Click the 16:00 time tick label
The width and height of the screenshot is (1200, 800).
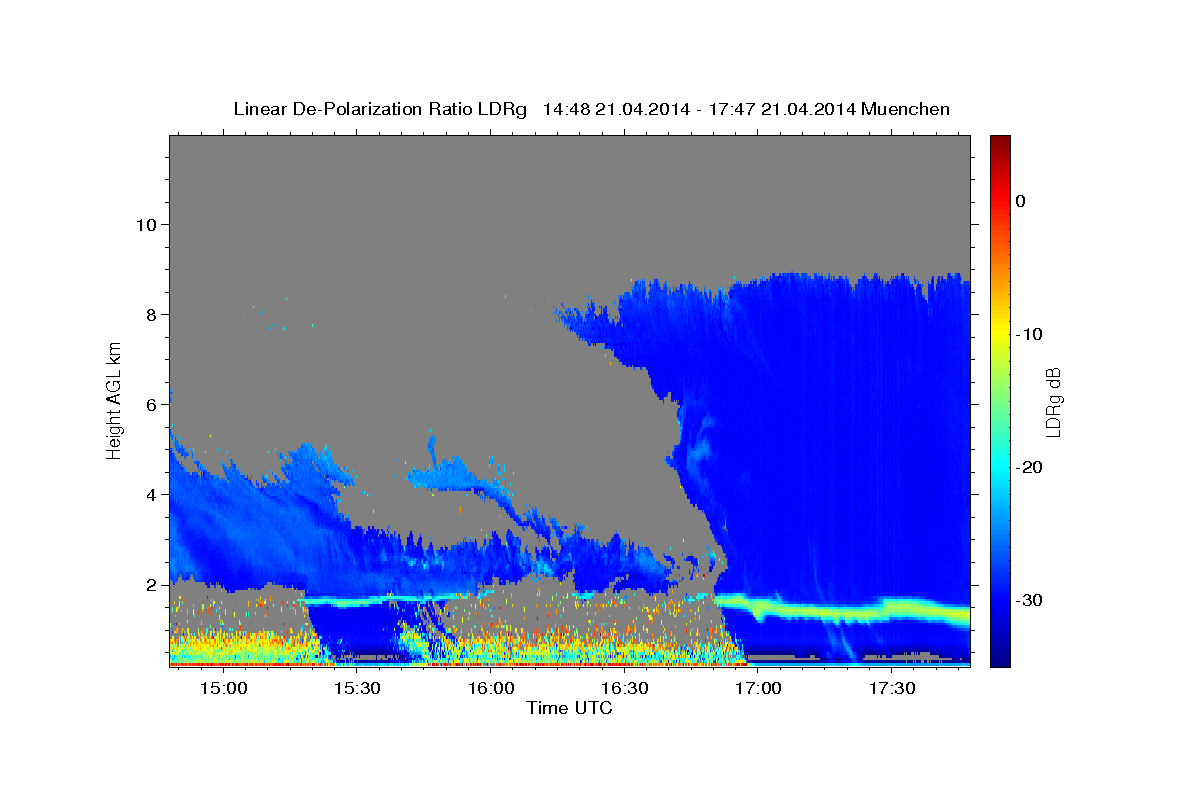tap(491, 689)
